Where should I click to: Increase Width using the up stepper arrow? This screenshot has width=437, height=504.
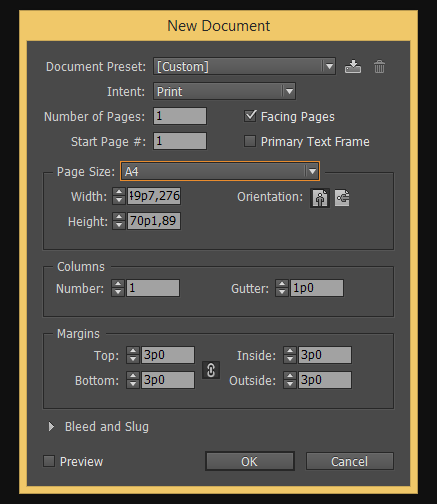[x=119, y=192]
